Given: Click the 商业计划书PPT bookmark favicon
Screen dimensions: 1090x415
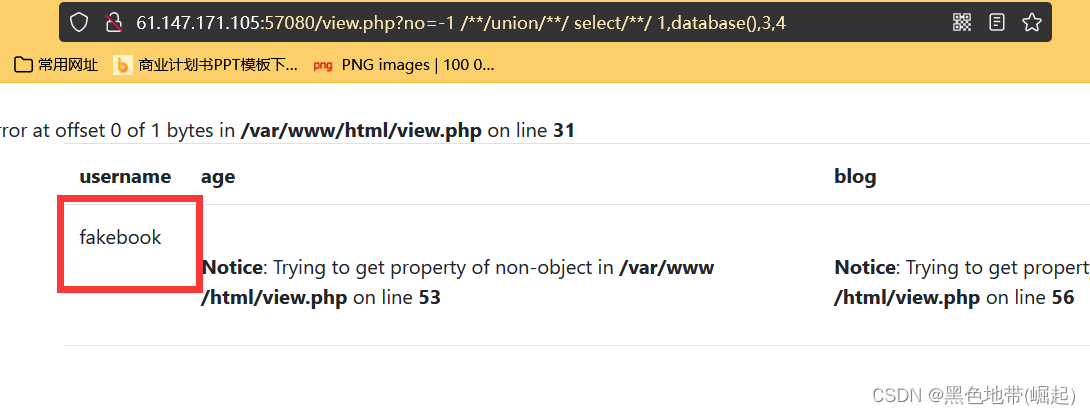Looking at the screenshot, I should pos(123,66).
